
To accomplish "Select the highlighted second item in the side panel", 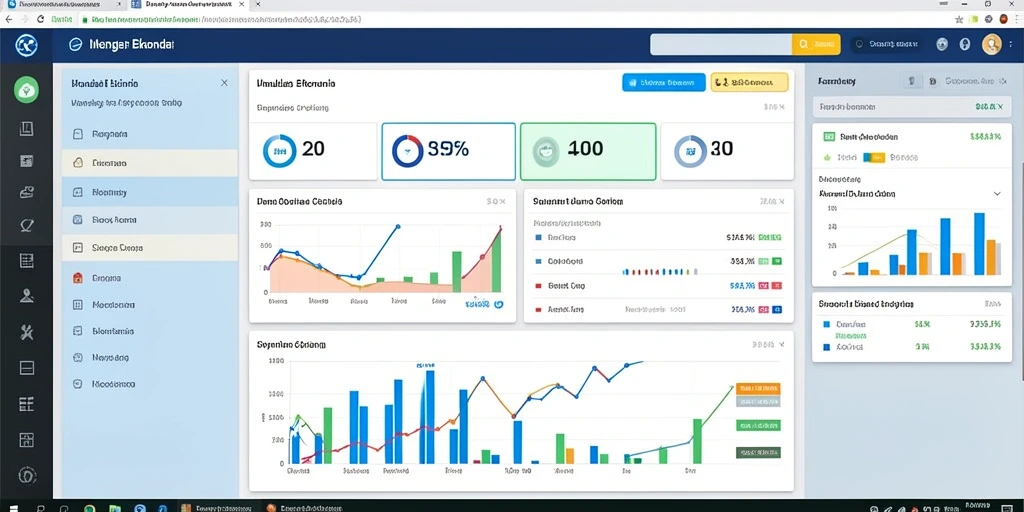I will [x=150, y=163].
